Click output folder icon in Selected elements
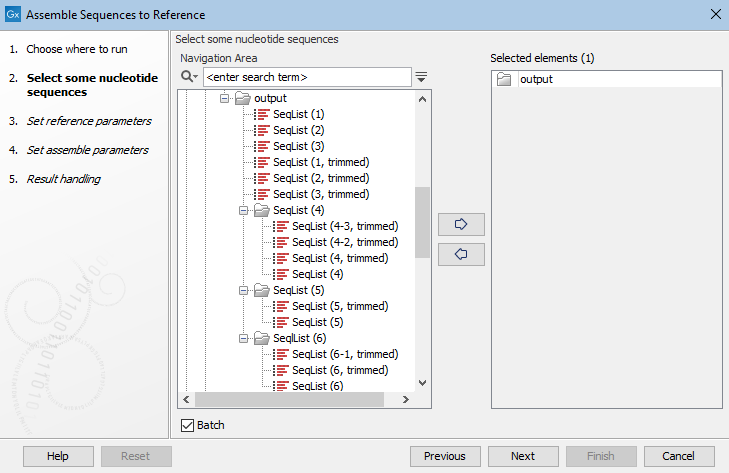The height and width of the screenshot is (473, 729). [505, 79]
